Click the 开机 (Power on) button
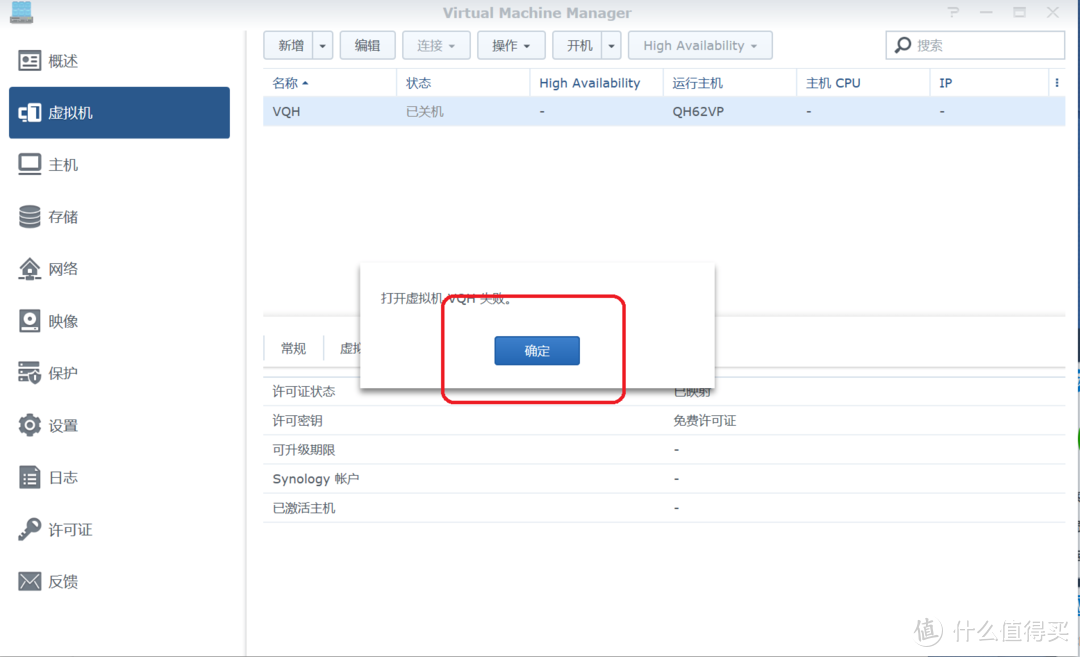Screen dimensions: 1080x657 click(x=579, y=45)
